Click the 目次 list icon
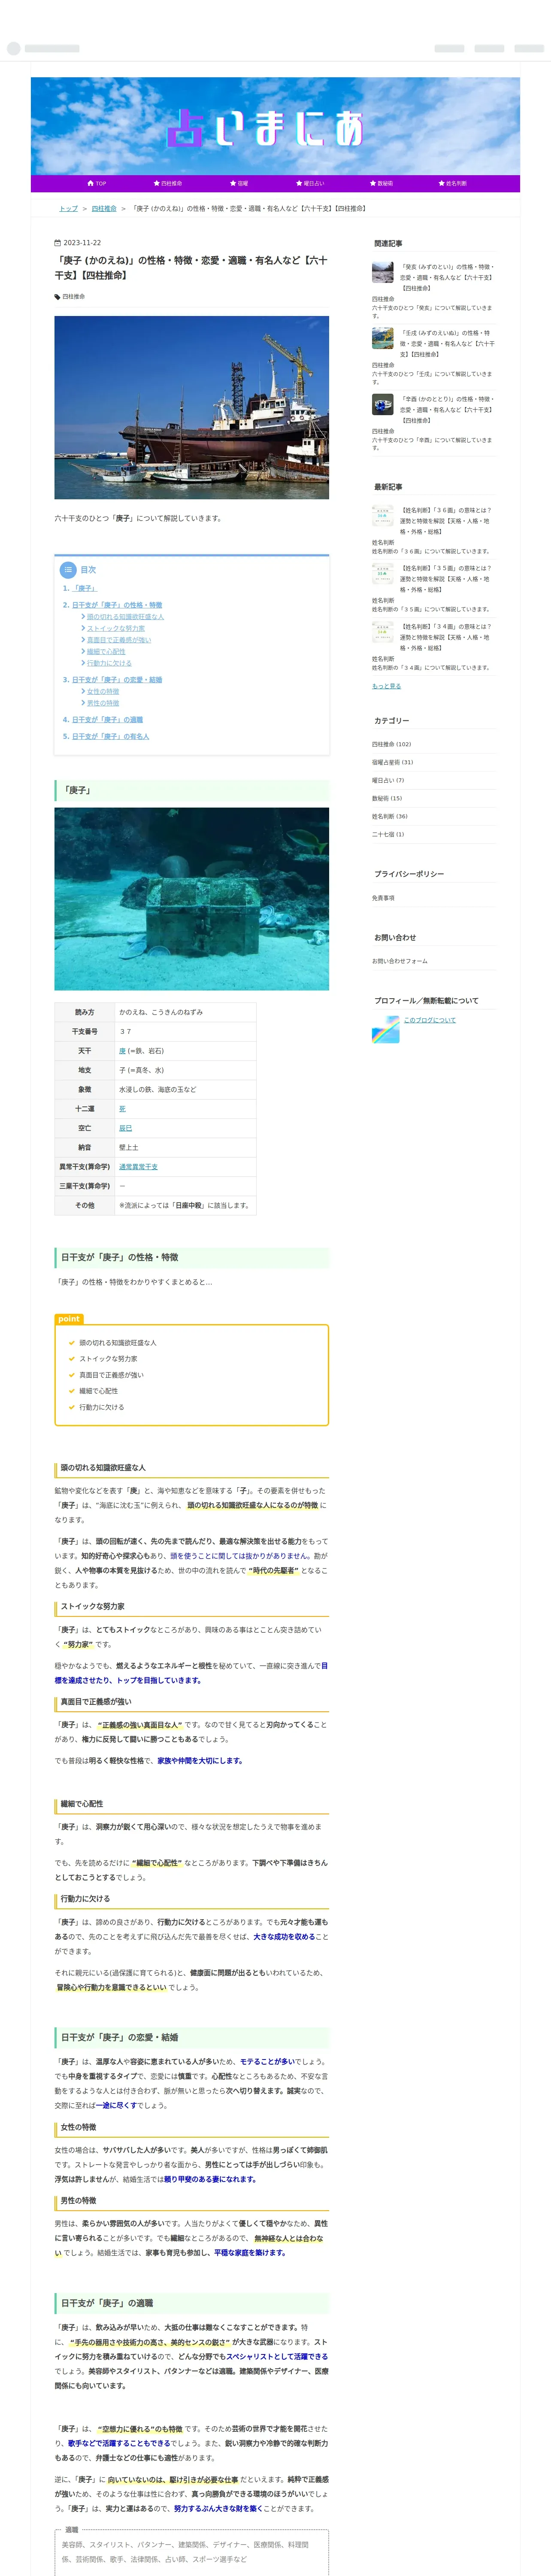This screenshot has width=551, height=2576. pos(68,570)
